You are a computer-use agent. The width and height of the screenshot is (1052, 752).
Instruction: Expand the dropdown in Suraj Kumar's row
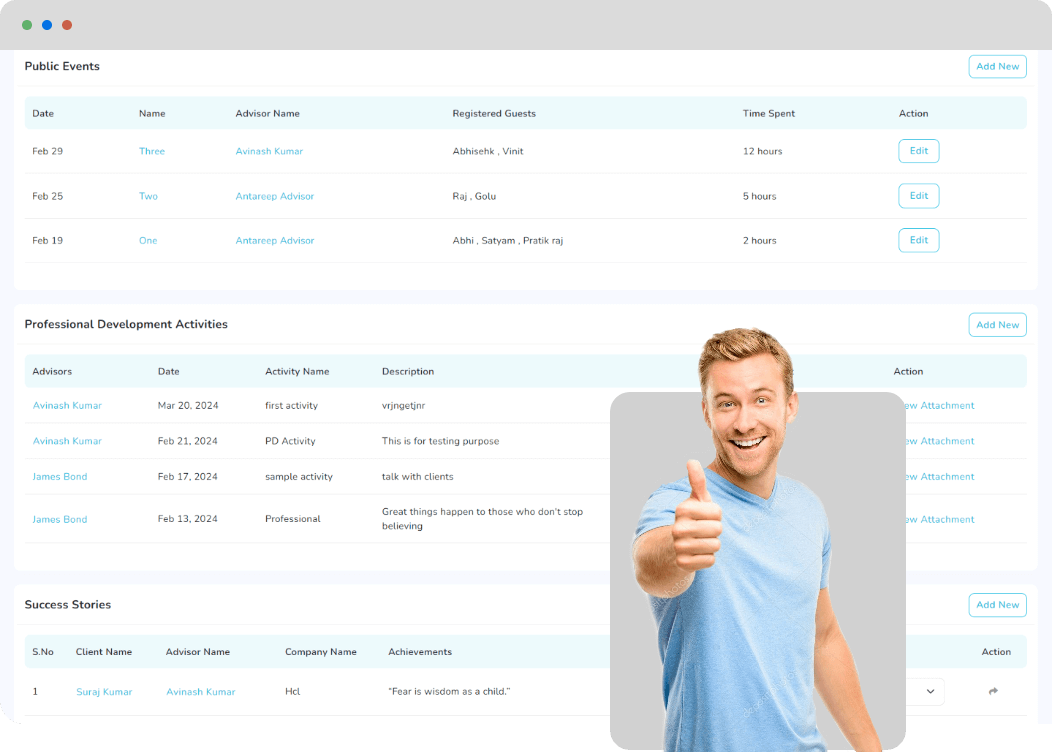tap(930, 691)
